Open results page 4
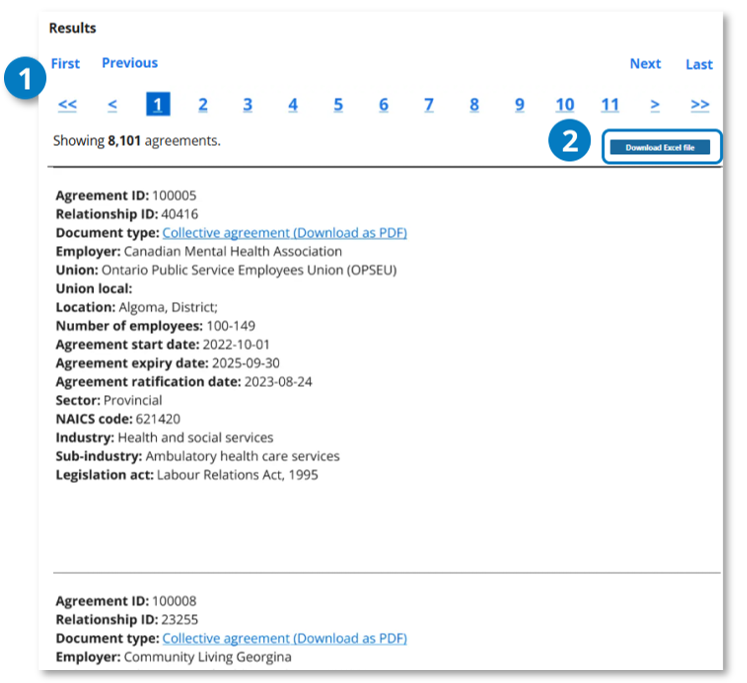Image resolution: width=747 pixels, height=683 pixels. coord(293,104)
